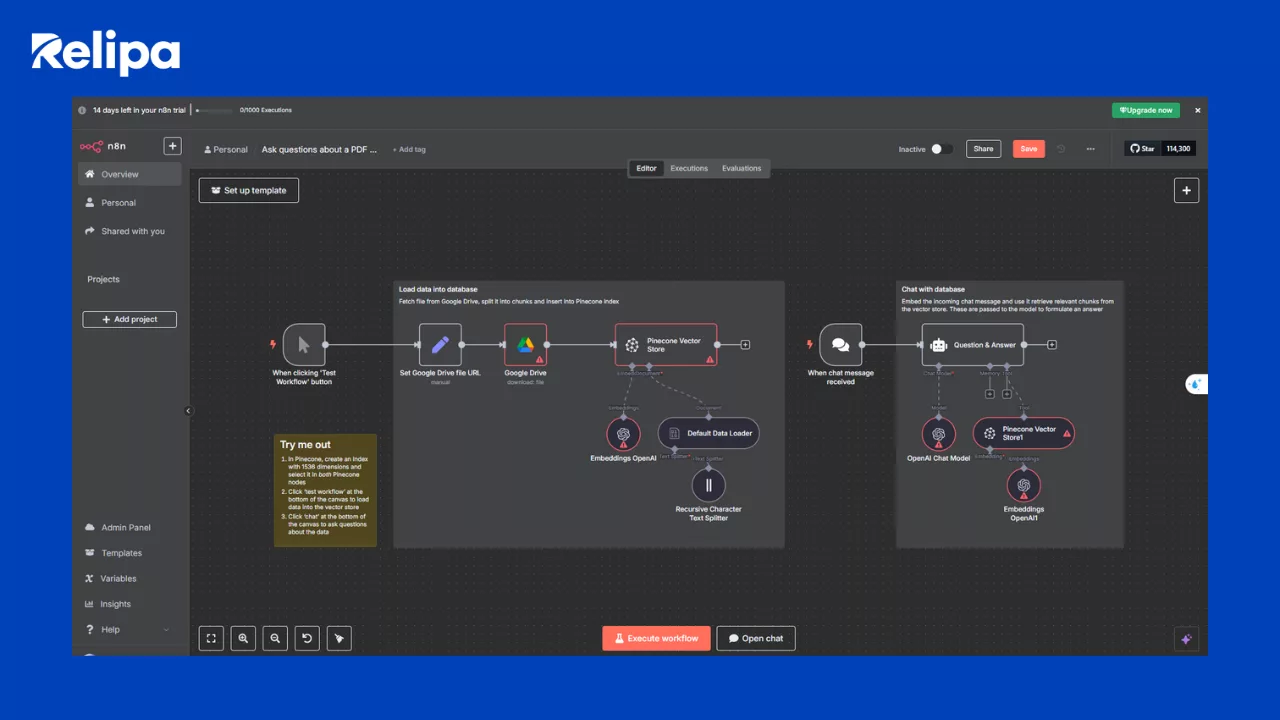Click the Load data into database note title
The height and width of the screenshot is (720, 1280).
[438, 290]
